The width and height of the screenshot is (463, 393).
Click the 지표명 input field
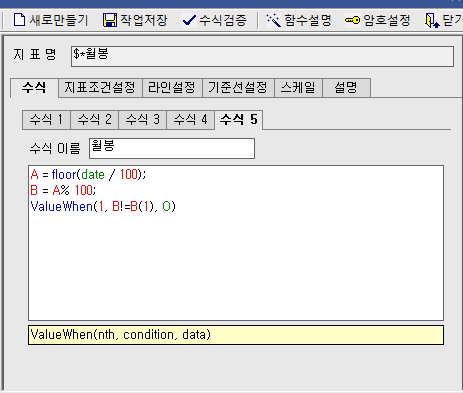pyautogui.click(x=262, y=57)
